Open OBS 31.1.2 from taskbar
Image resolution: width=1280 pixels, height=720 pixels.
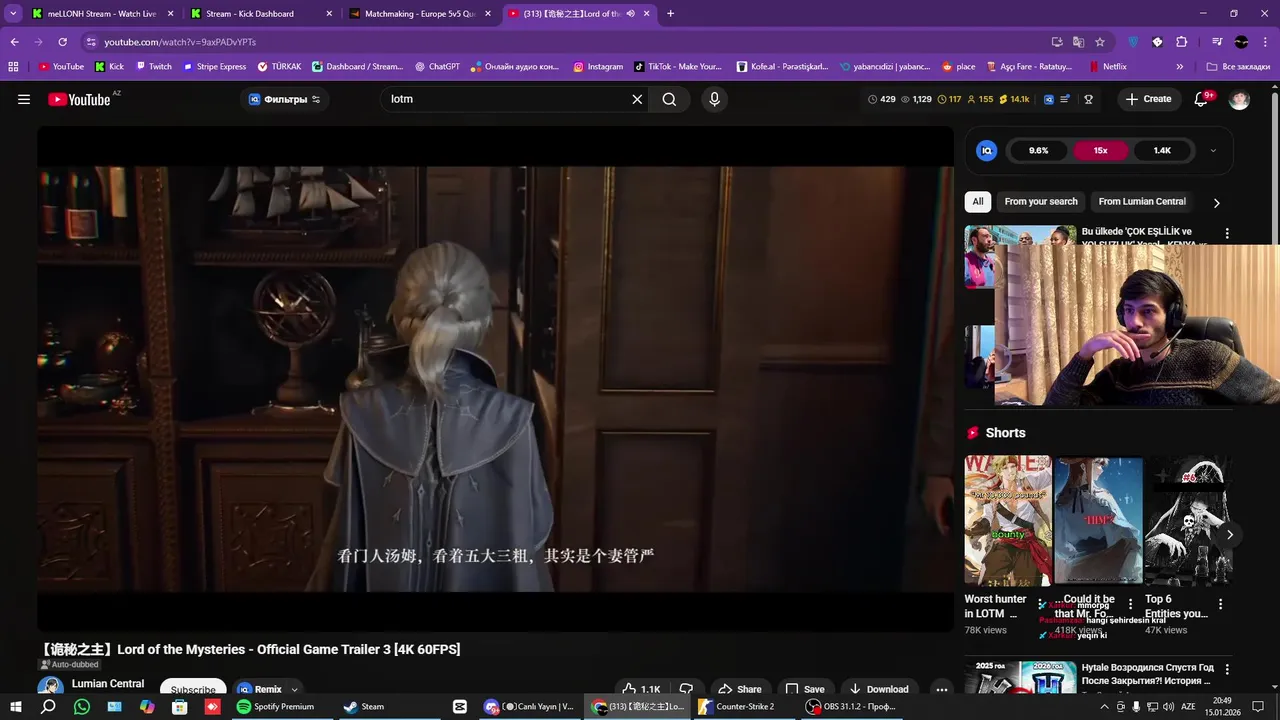coord(852,706)
